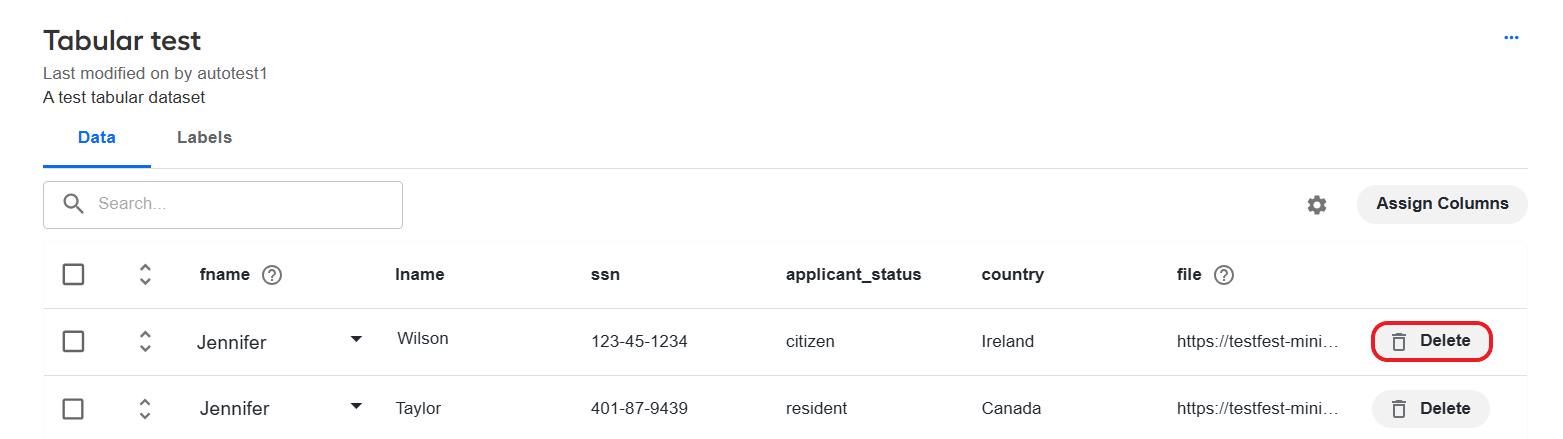The height and width of the screenshot is (439, 1563).
Task: Click the fname column help icon
Action: coord(271,275)
